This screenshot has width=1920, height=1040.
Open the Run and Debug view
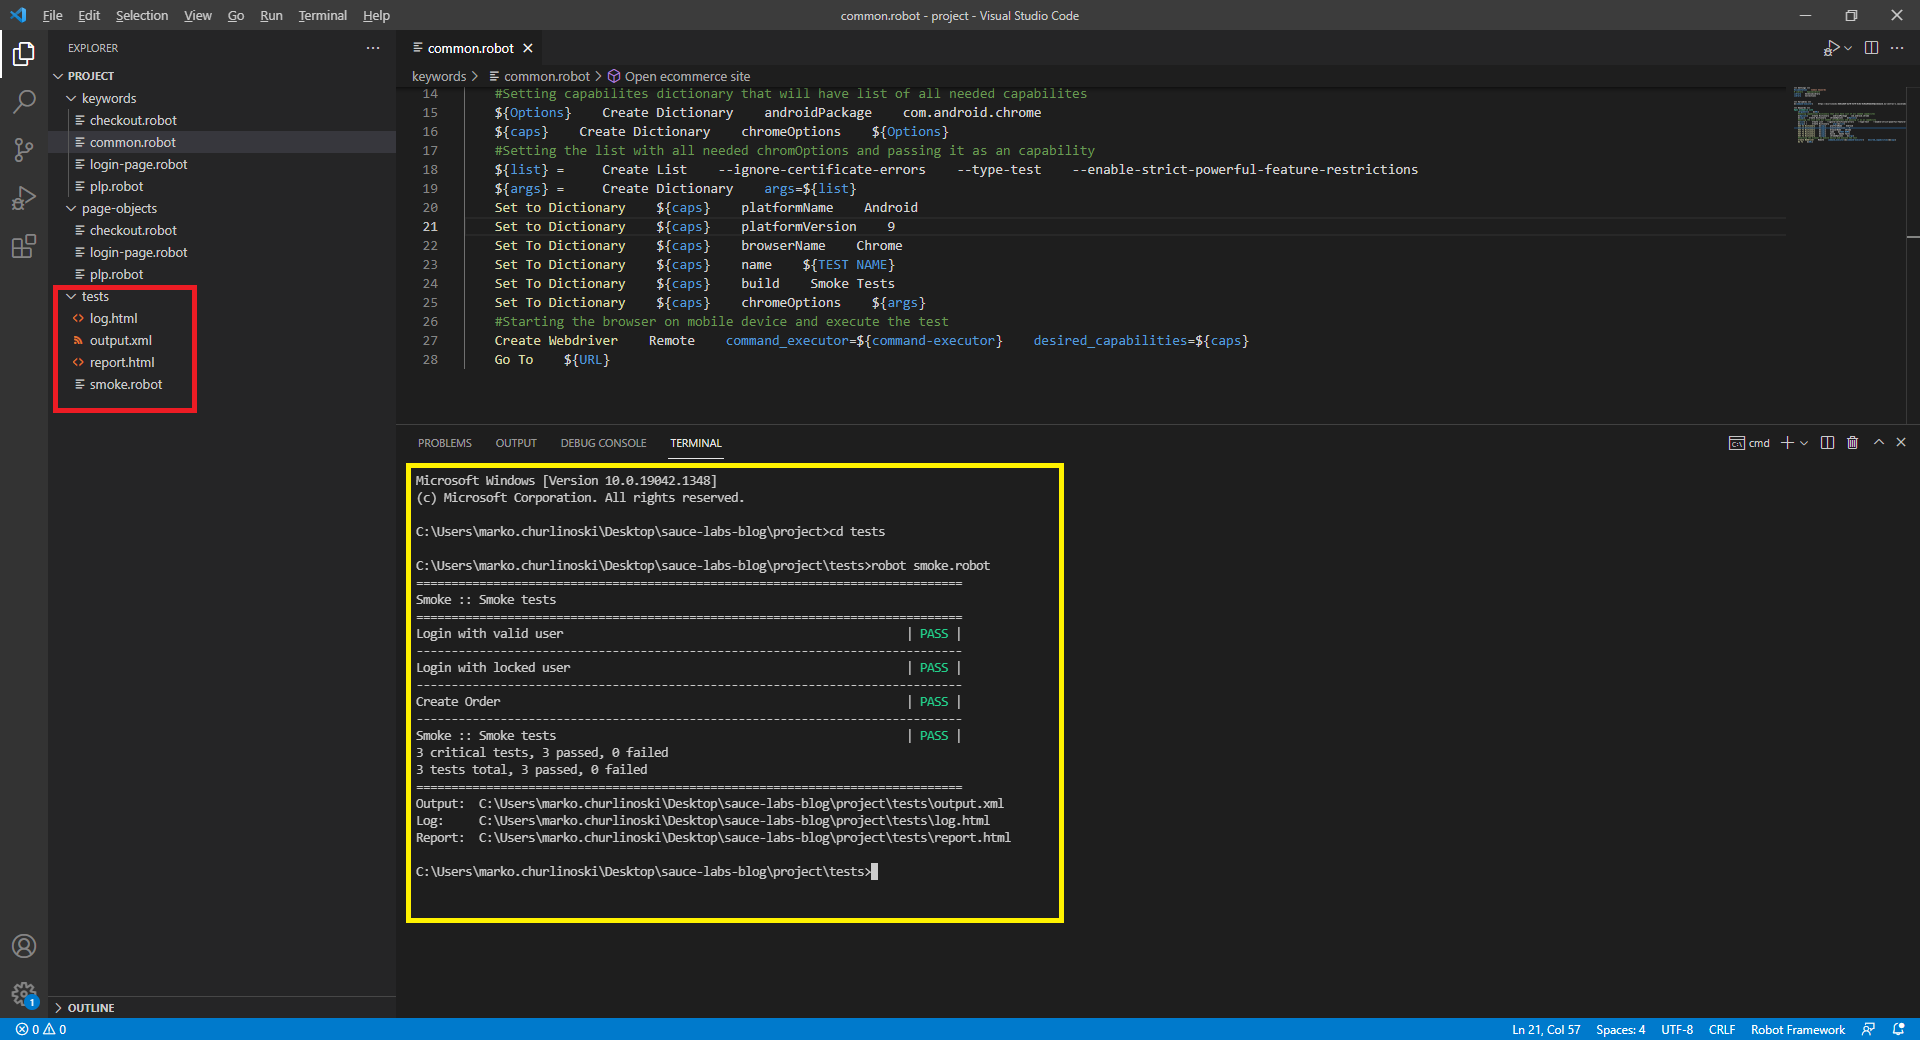tap(24, 198)
